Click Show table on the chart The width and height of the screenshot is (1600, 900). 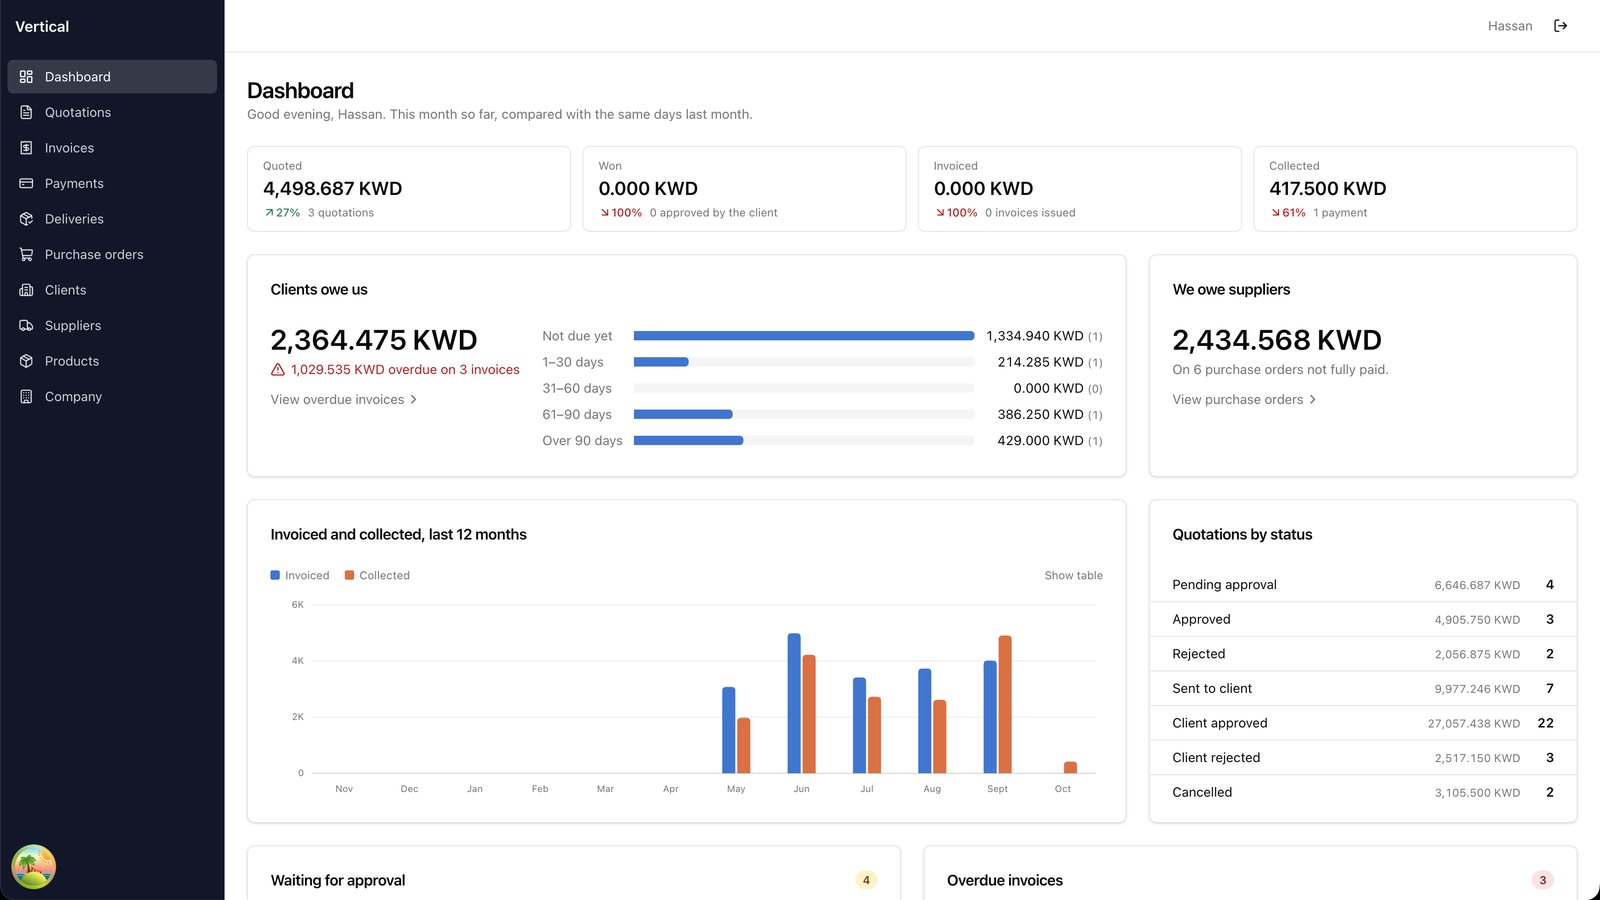tap(1073, 576)
